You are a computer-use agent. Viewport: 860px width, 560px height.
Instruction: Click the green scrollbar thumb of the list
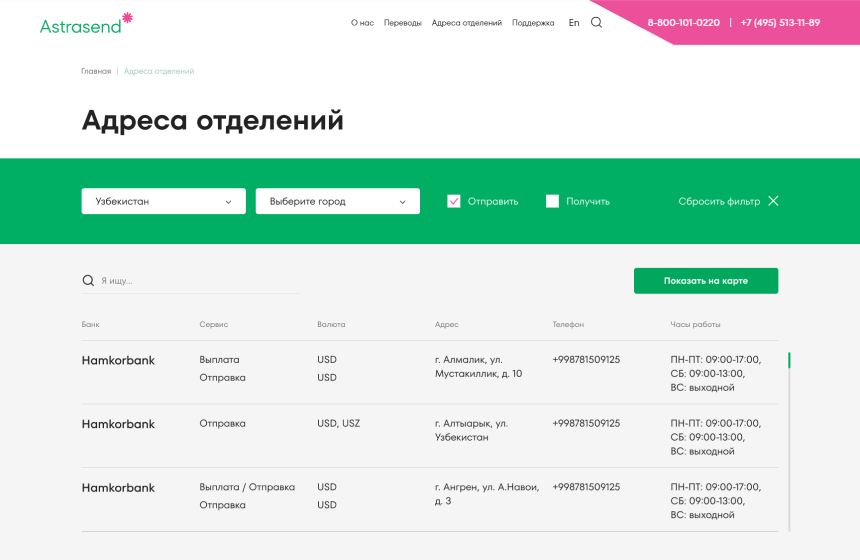(x=789, y=360)
